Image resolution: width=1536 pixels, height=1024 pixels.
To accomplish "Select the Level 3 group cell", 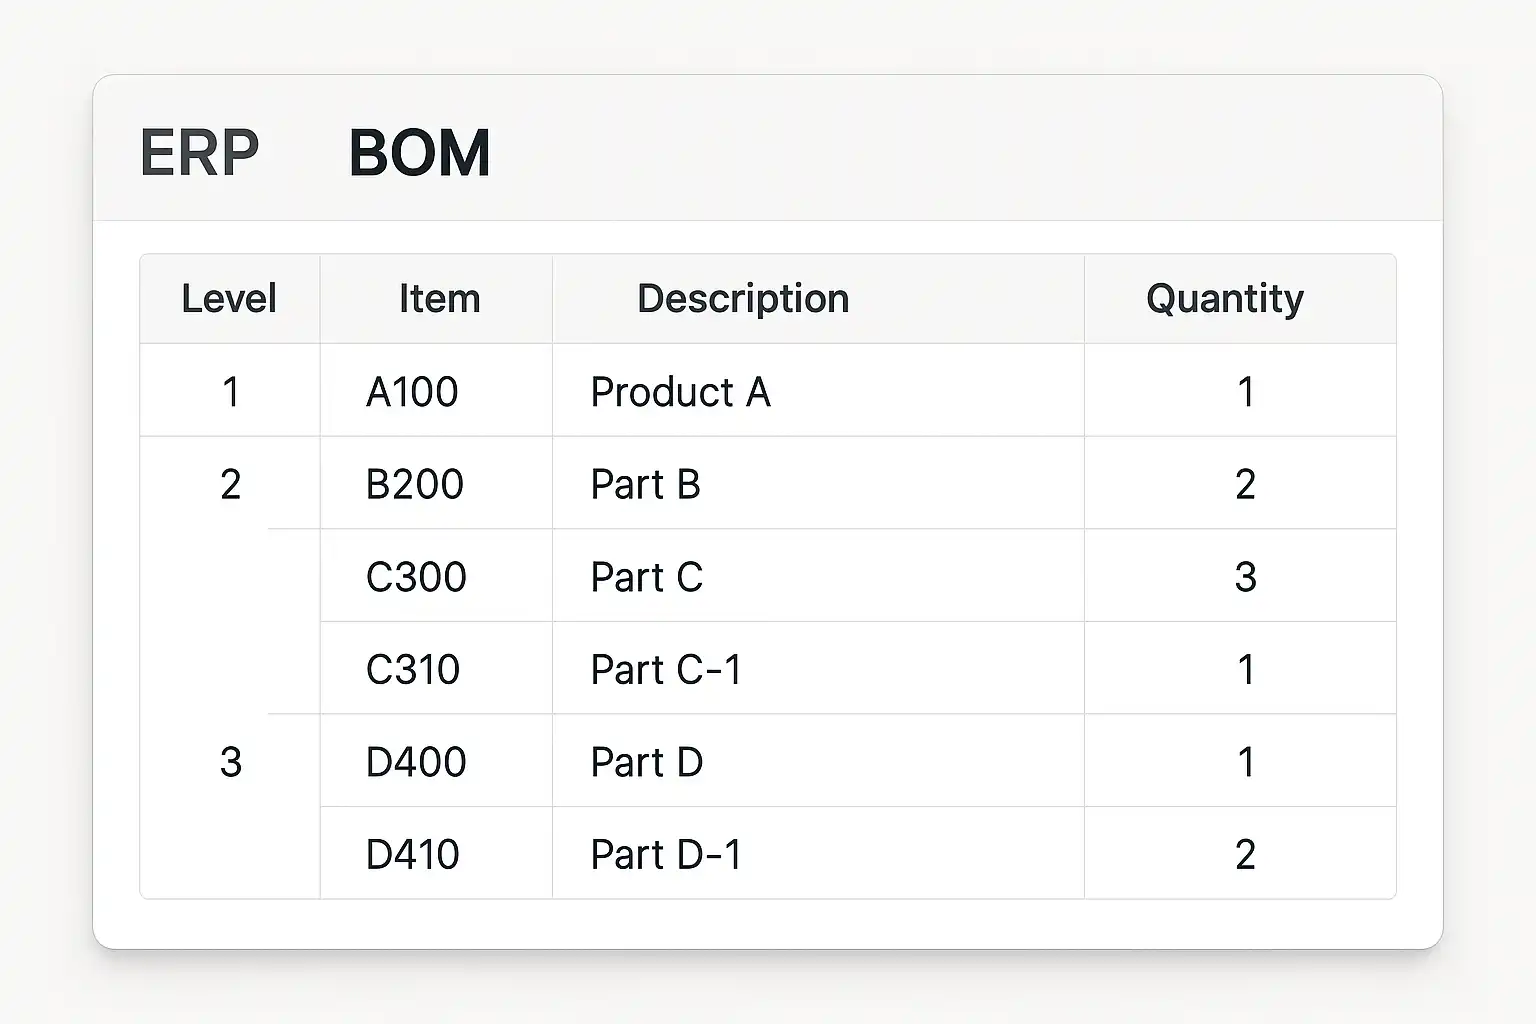I will (x=230, y=763).
